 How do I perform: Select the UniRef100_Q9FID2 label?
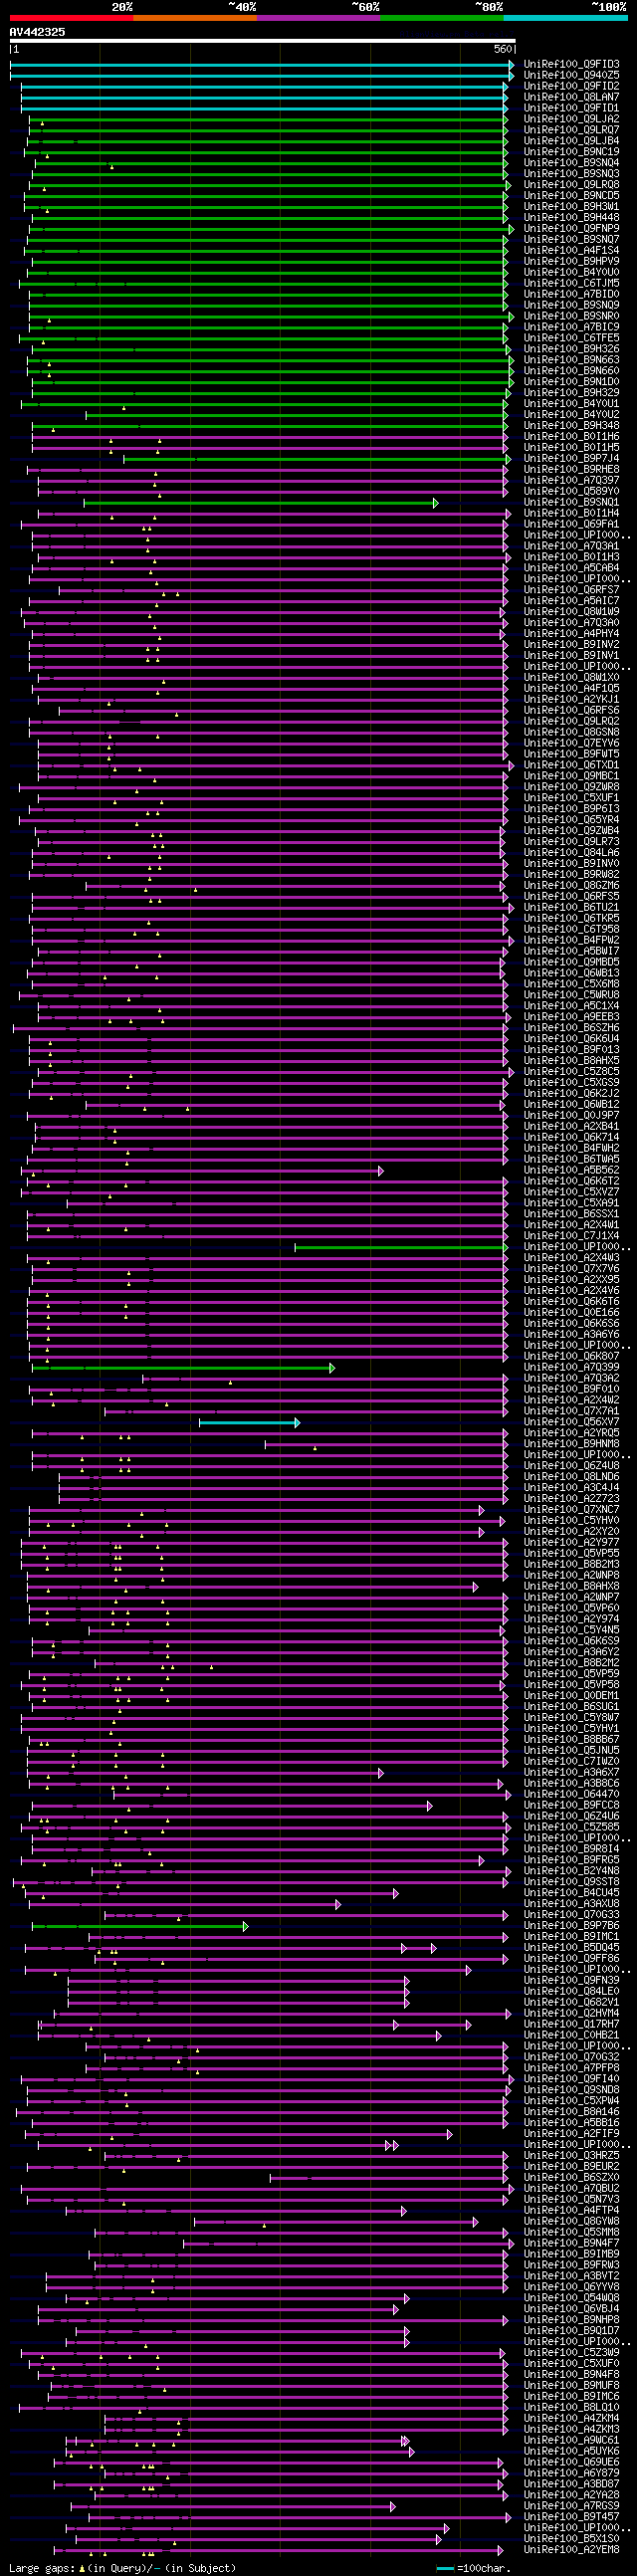point(571,86)
